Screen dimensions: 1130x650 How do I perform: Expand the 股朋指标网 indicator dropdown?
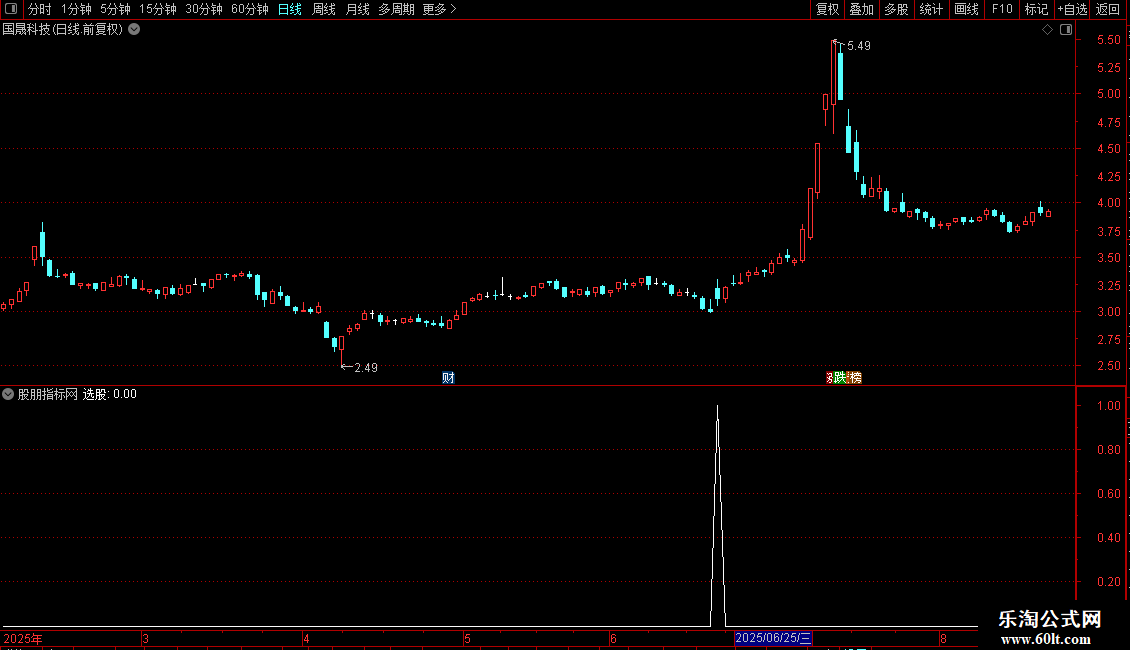point(8,394)
